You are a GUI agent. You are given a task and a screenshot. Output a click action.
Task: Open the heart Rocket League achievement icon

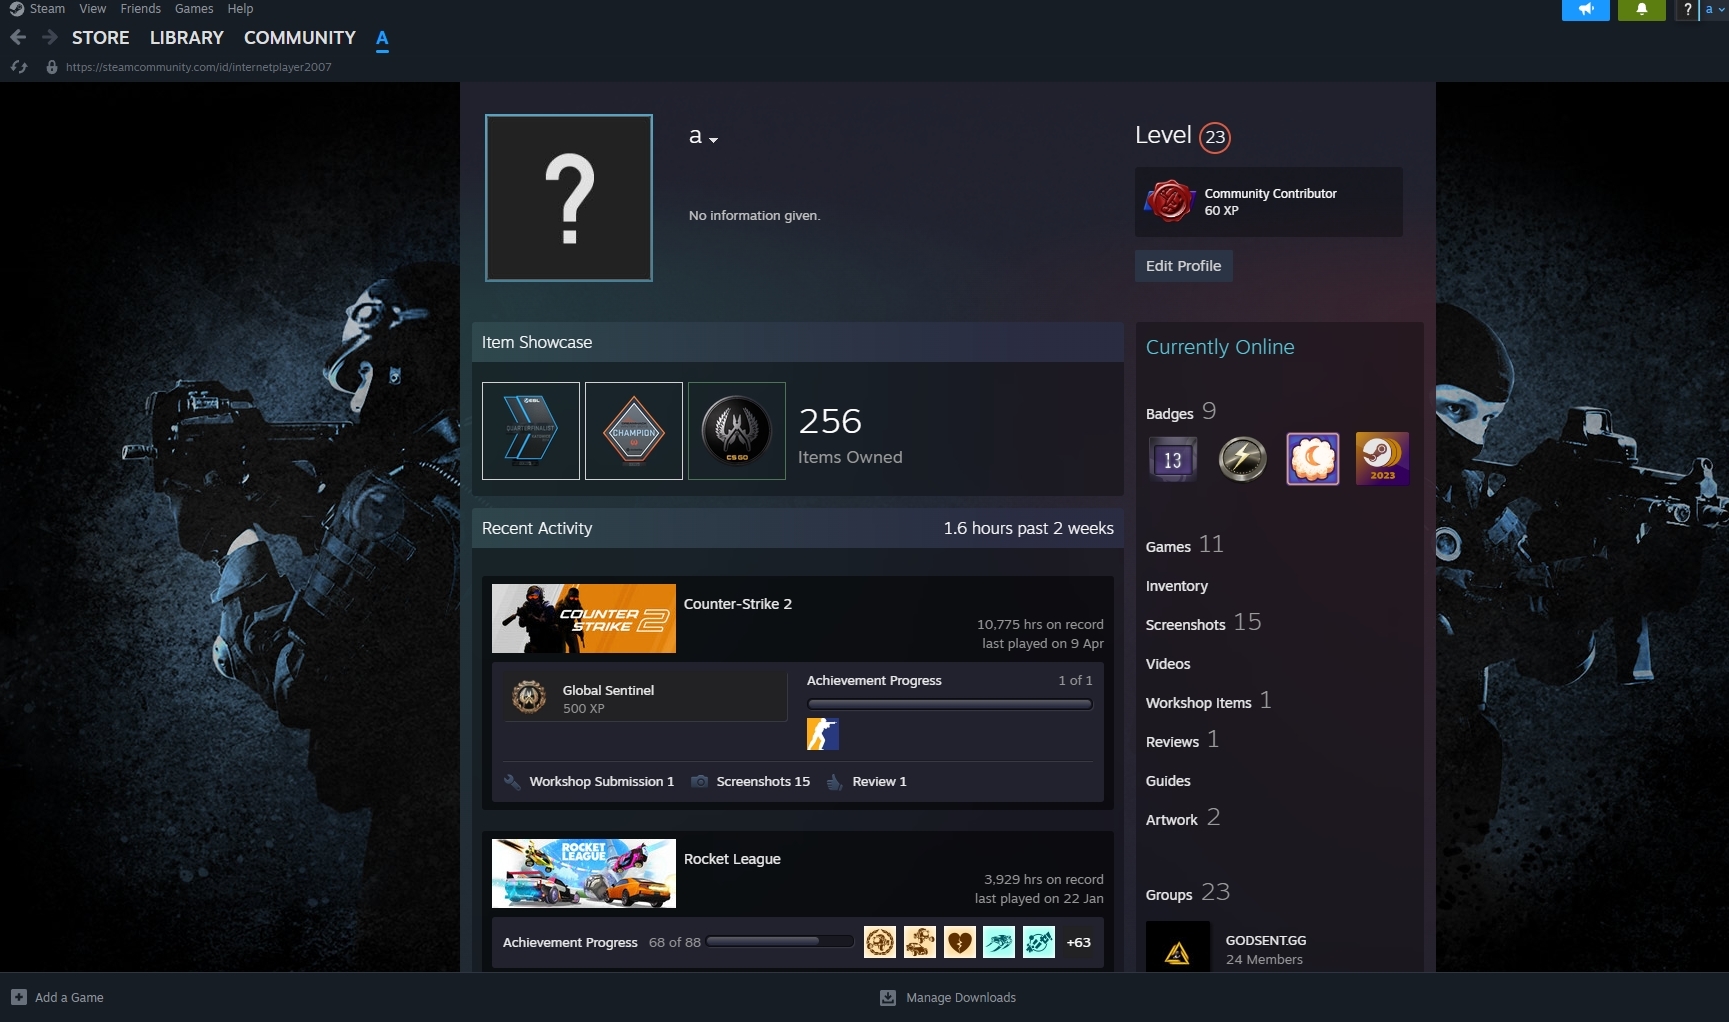pyautogui.click(x=960, y=942)
